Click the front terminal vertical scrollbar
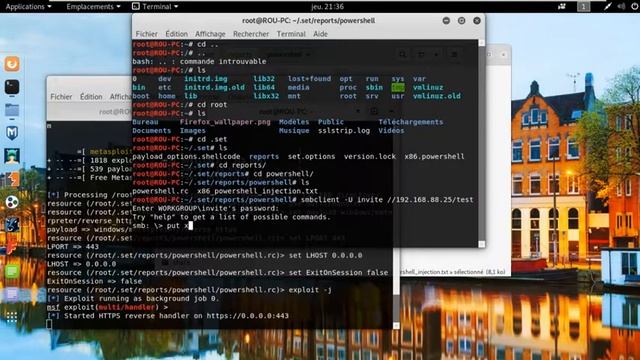Viewport: 640px width, 360px height. (482, 143)
